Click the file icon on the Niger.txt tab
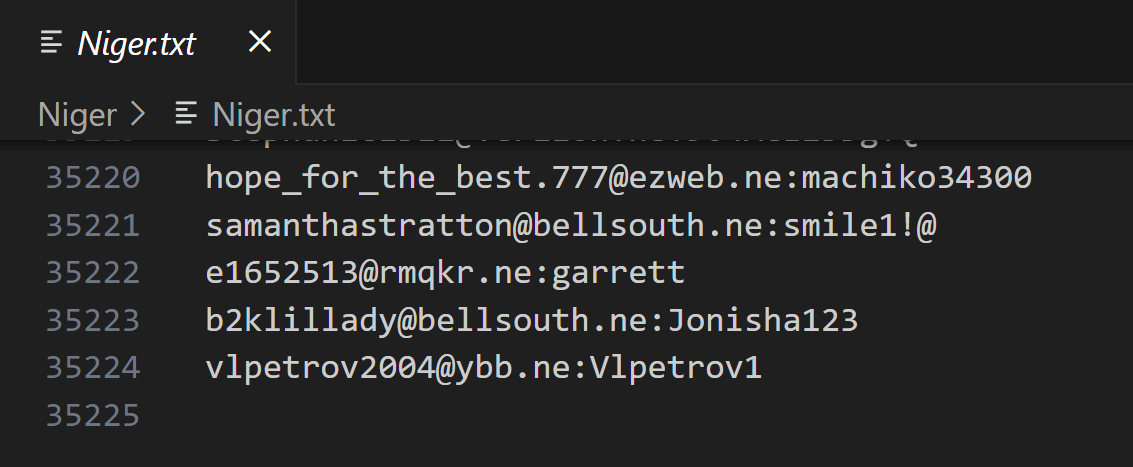The image size is (1133, 467). tap(51, 42)
